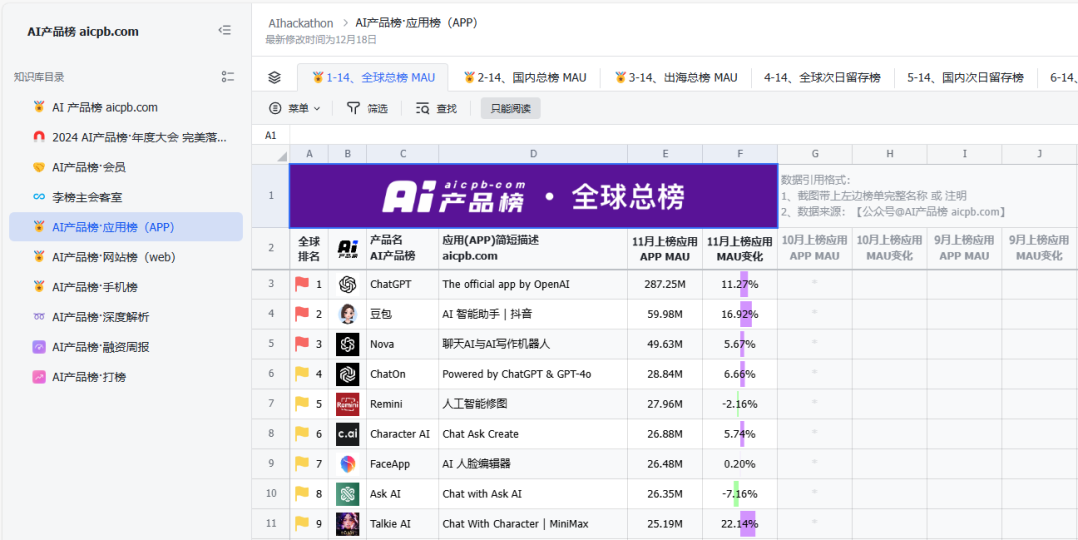Image resolution: width=1078 pixels, height=540 pixels.
Task: Switch to the 3-14、出海总榜 MAU tab
Action: pyautogui.click(x=676, y=78)
